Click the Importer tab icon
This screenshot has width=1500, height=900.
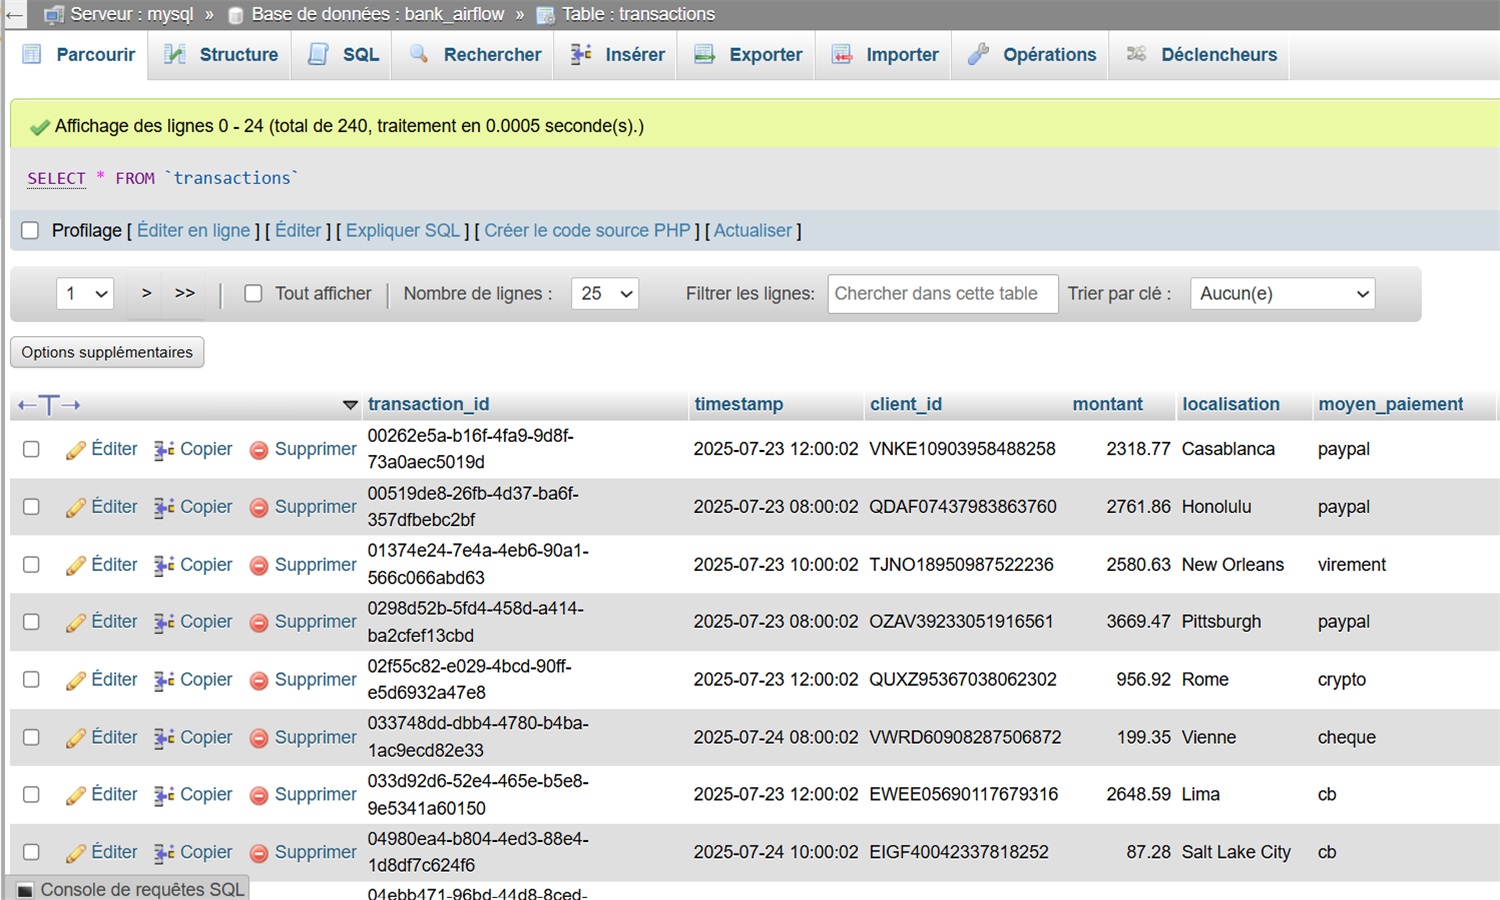point(842,55)
